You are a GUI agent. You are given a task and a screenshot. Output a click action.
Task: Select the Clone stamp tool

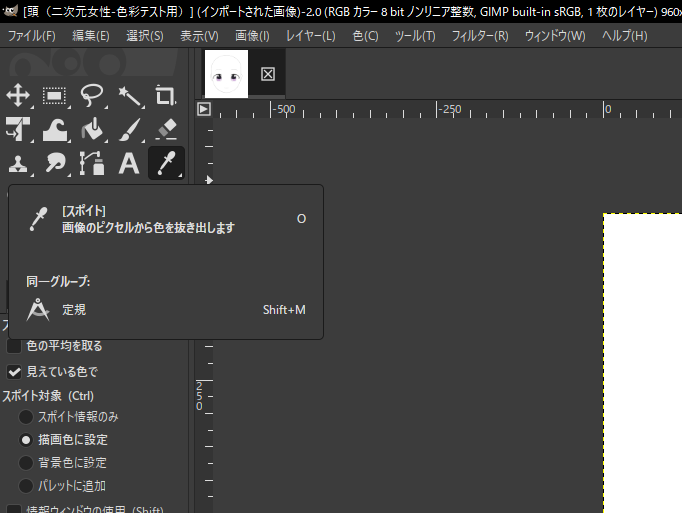(18, 164)
